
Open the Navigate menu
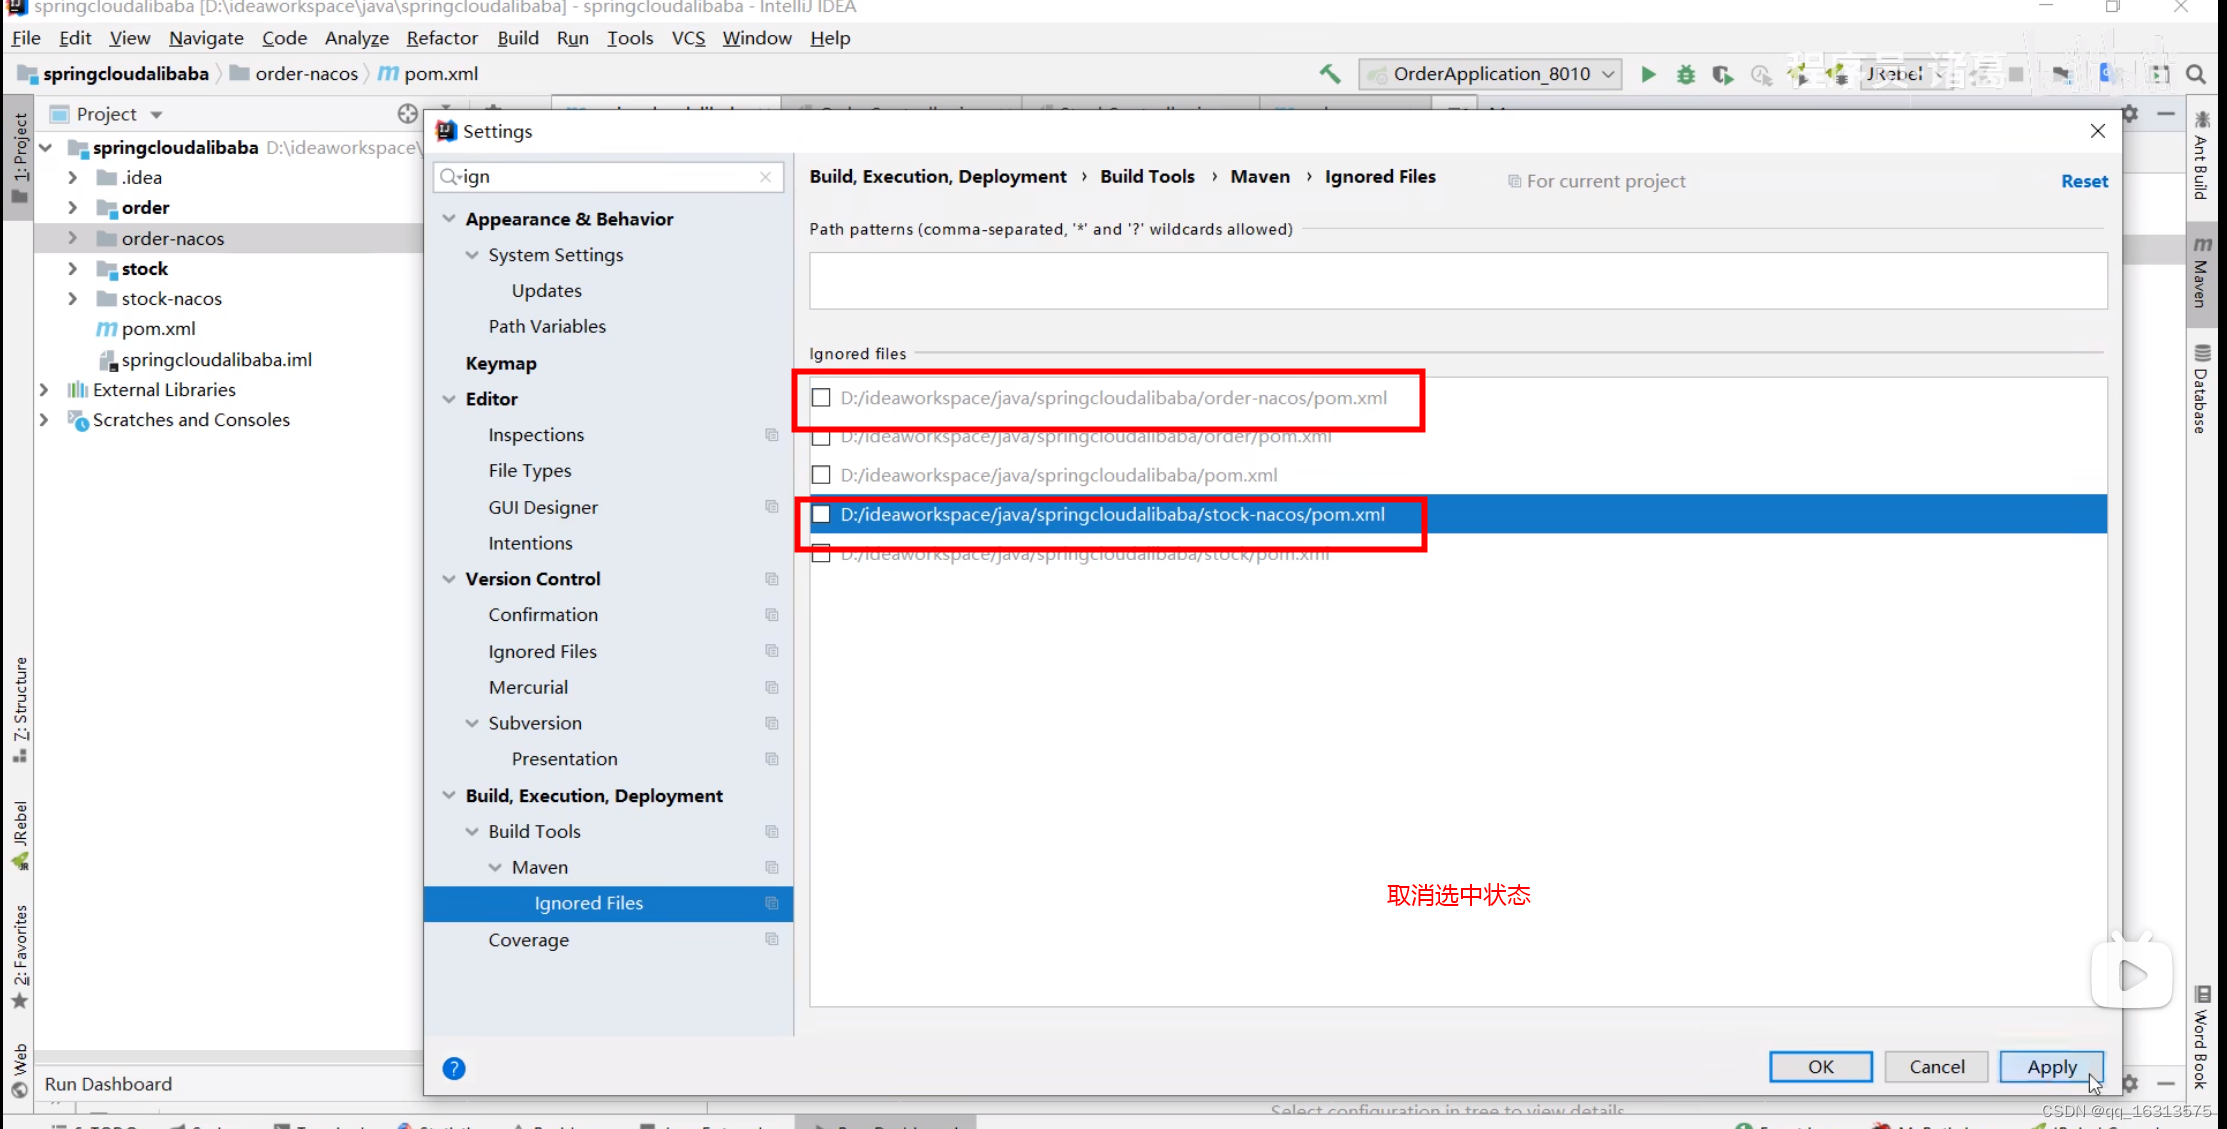click(x=206, y=38)
